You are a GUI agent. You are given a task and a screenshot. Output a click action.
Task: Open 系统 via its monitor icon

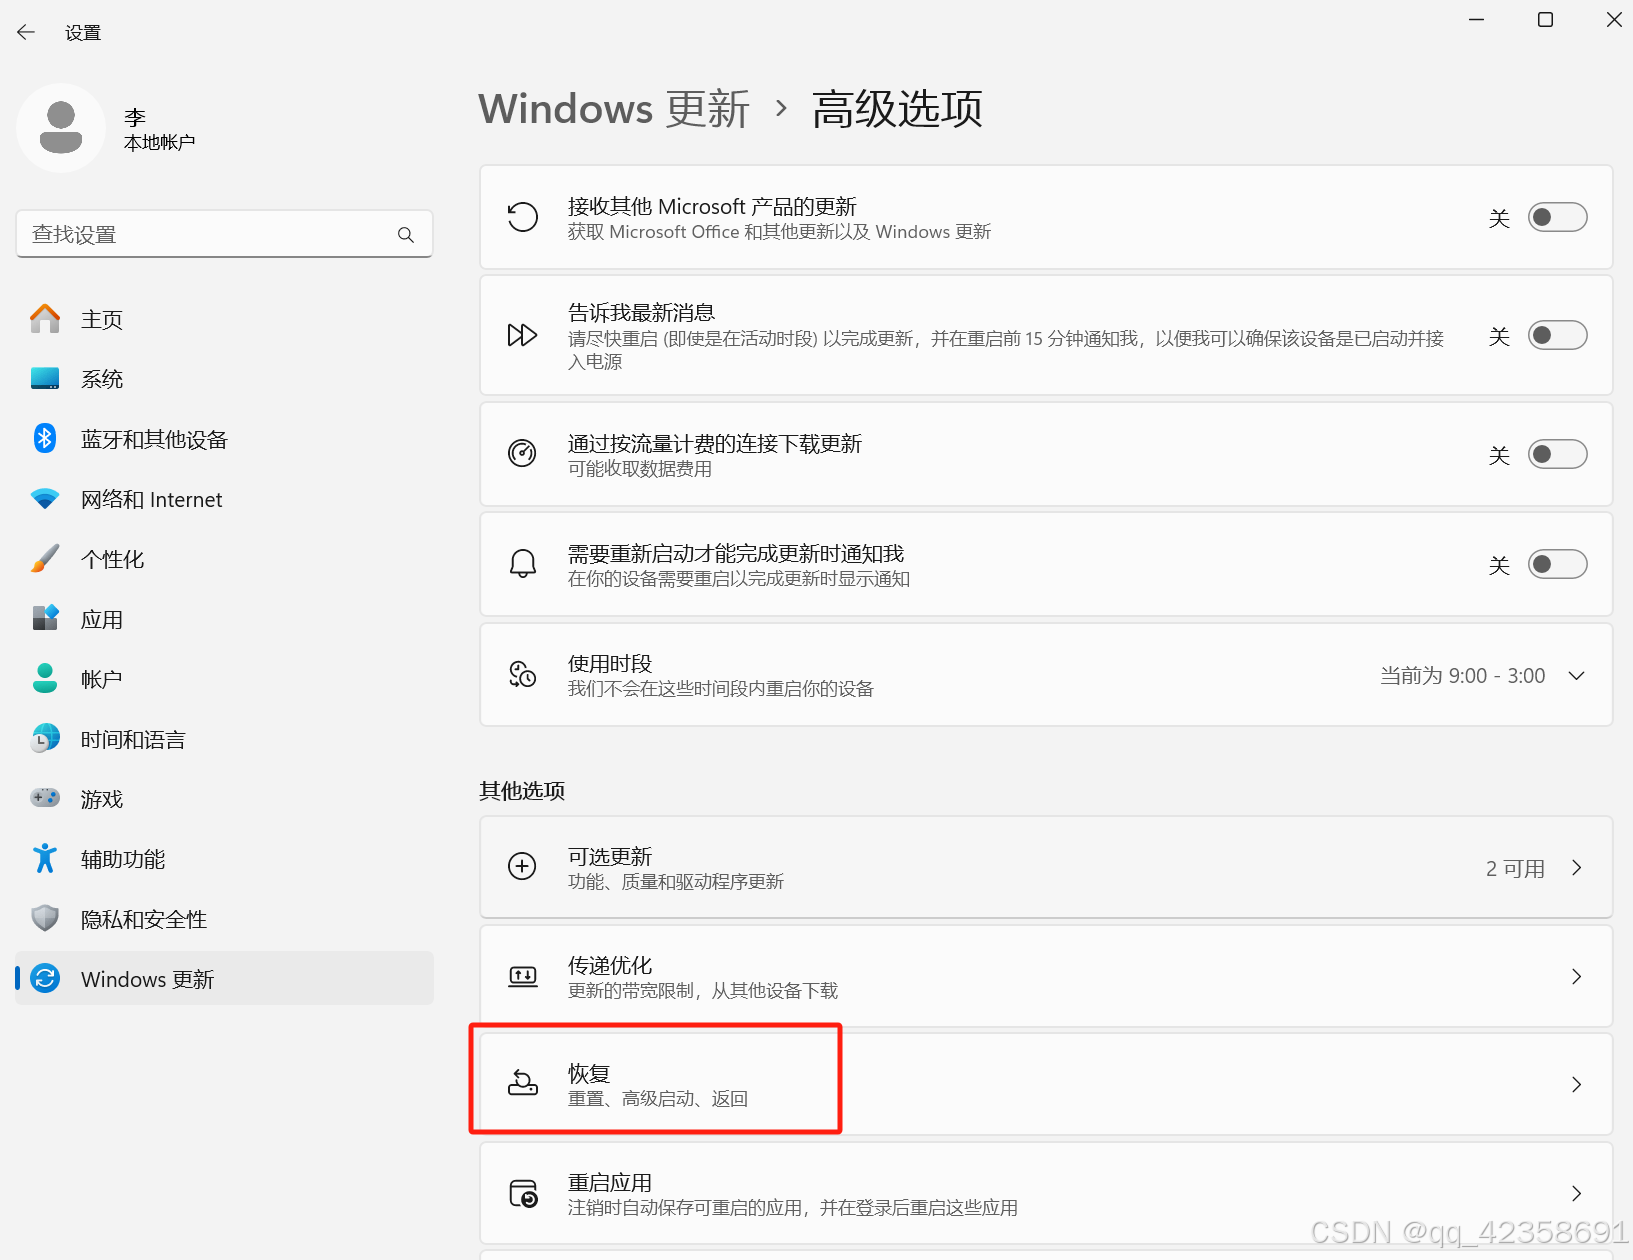pyautogui.click(x=45, y=379)
